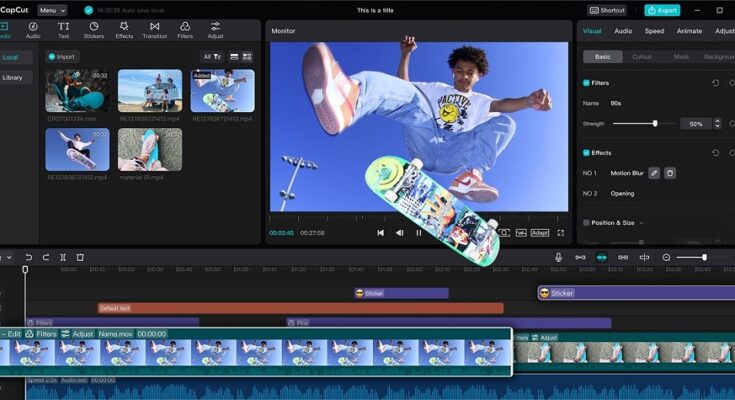Open the Audio tool in top toolbar
Screen dimensions: 735x400
point(33,30)
